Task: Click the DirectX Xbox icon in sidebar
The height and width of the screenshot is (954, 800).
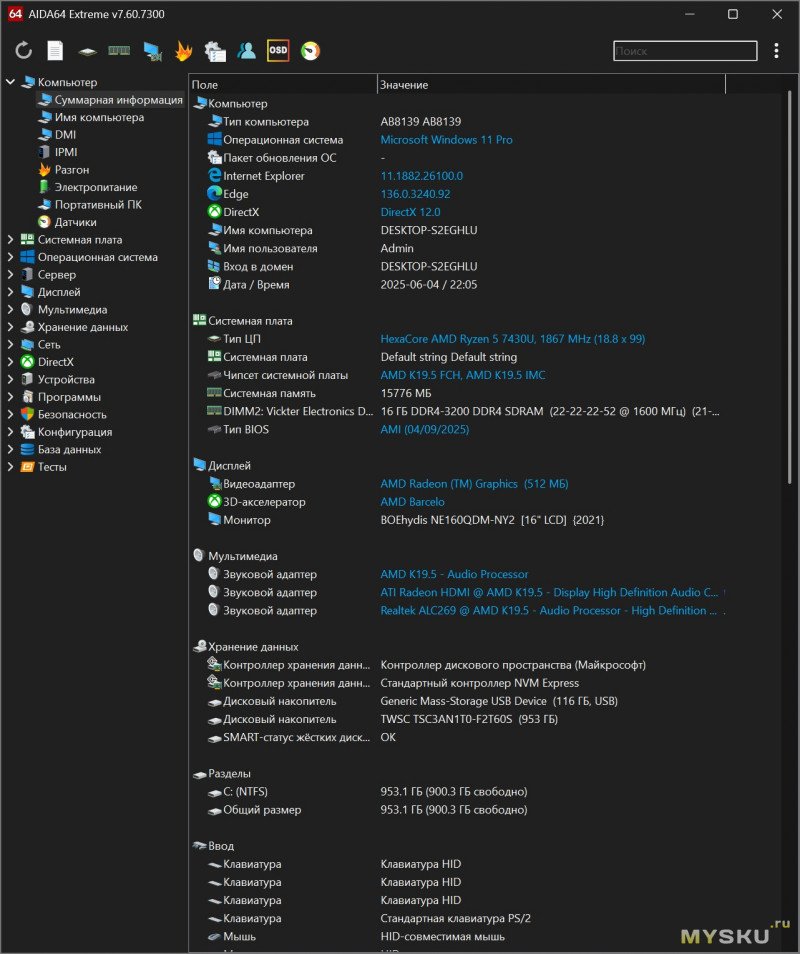Action: tap(27, 362)
